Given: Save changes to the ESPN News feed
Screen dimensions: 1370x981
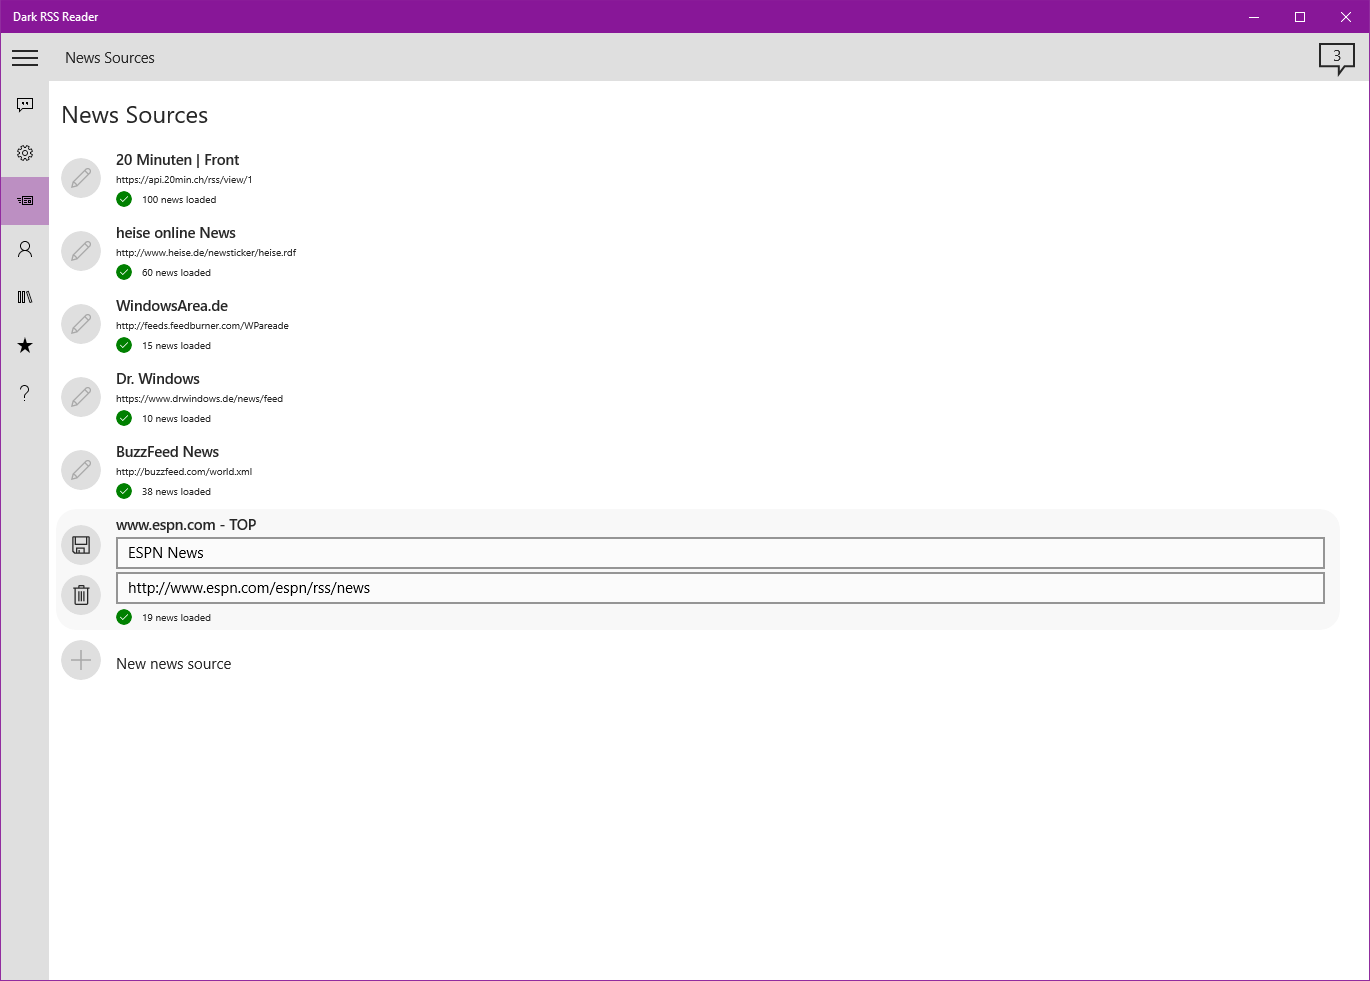Looking at the screenshot, I should [81, 544].
